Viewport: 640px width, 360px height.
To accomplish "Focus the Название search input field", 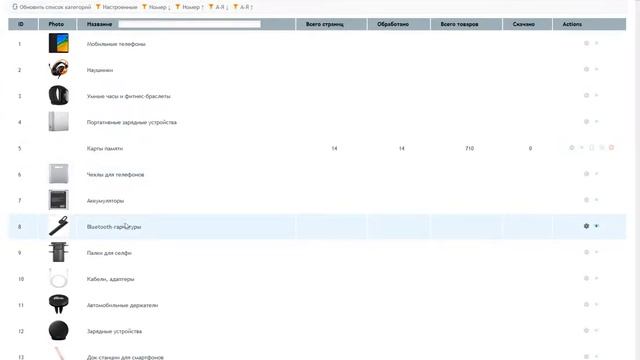I will [189, 24].
